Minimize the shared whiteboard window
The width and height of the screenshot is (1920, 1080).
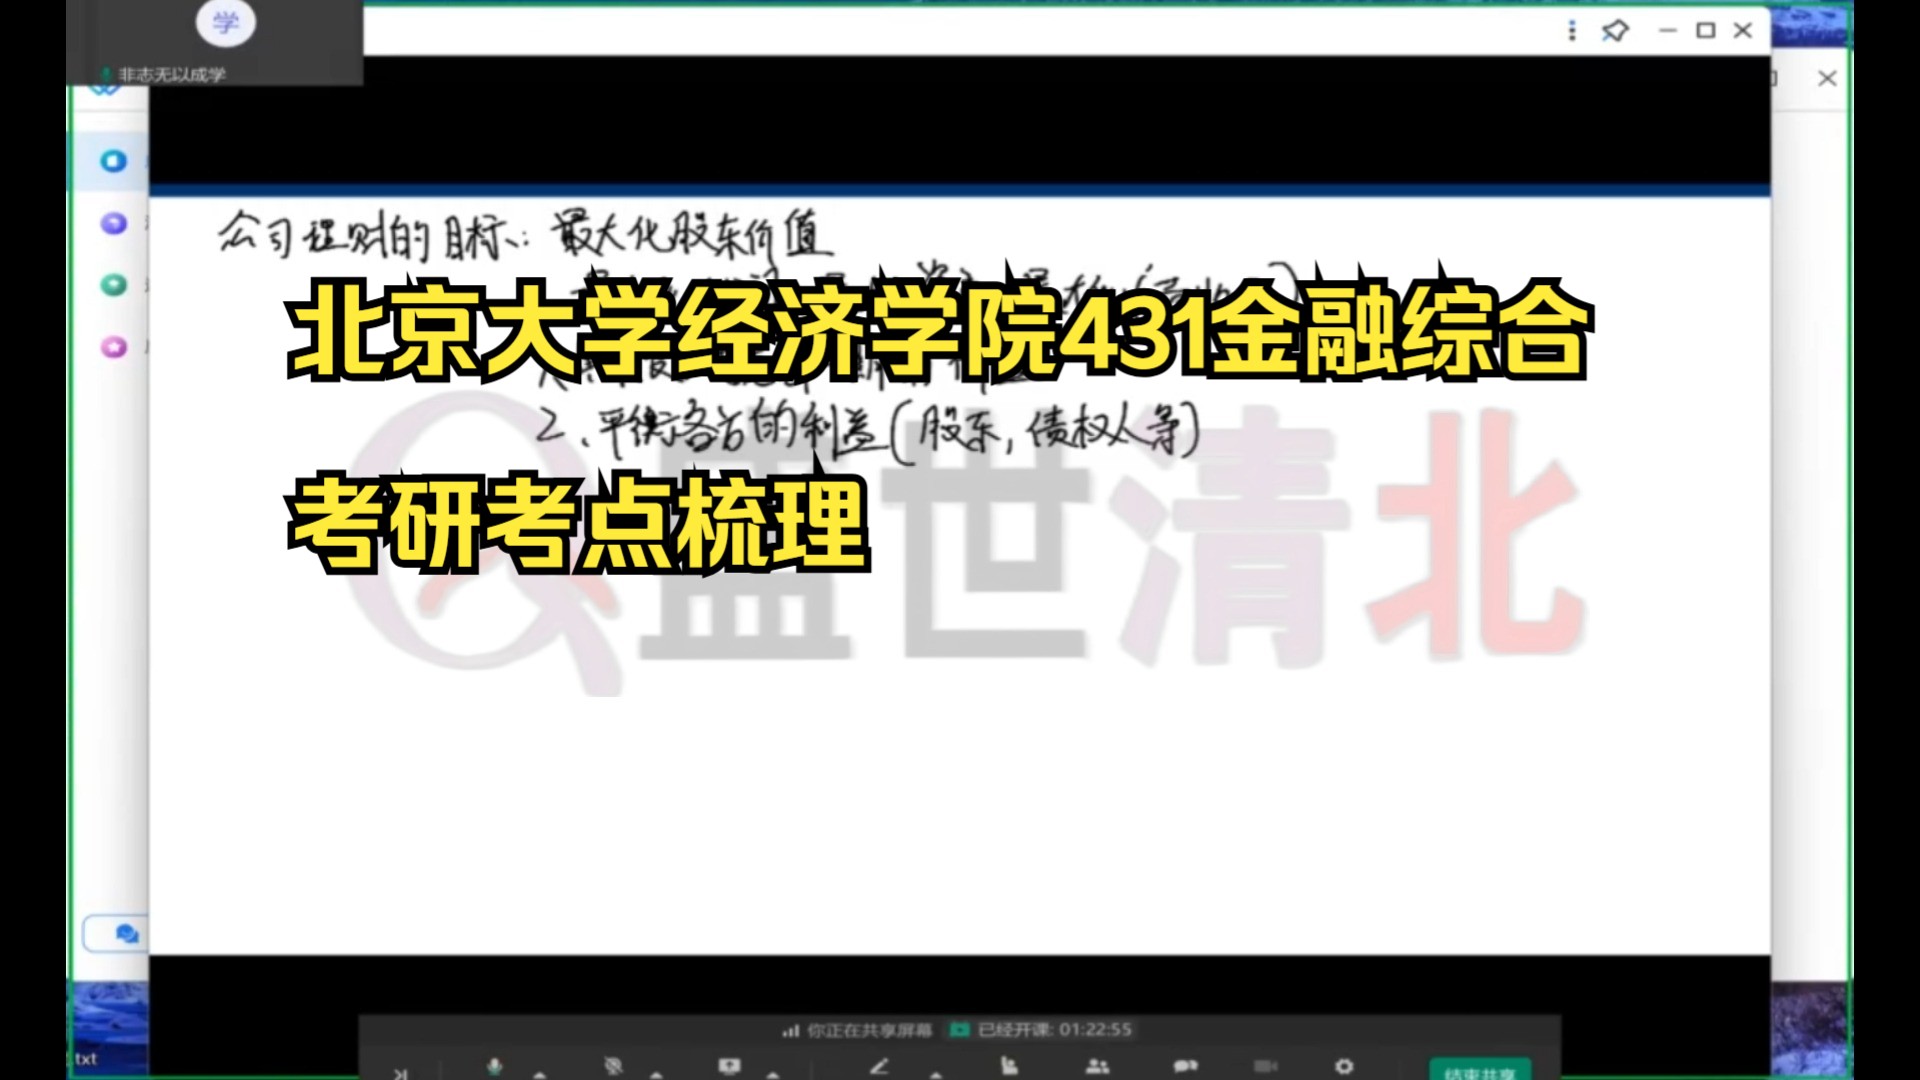click(x=1667, y=31)
